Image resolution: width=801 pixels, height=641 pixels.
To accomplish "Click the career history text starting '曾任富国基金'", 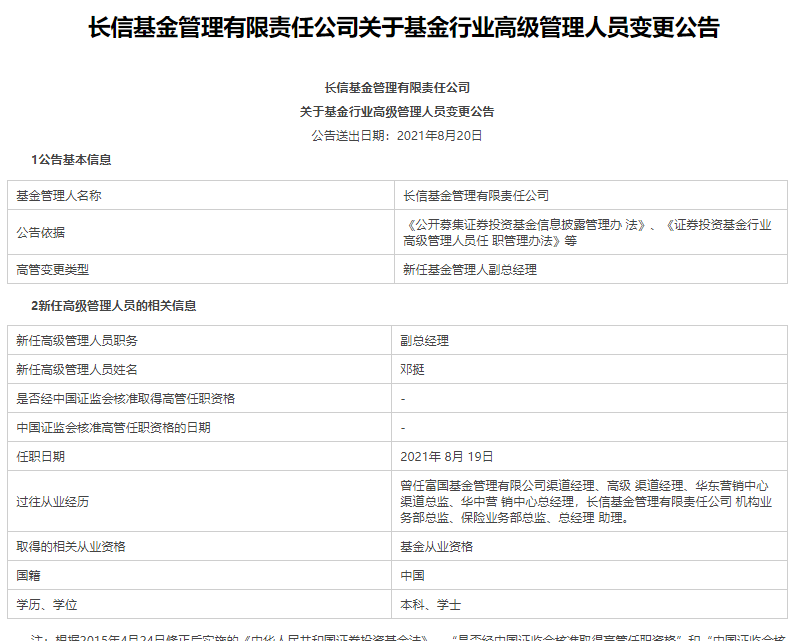I will click(x=586, y=501).
